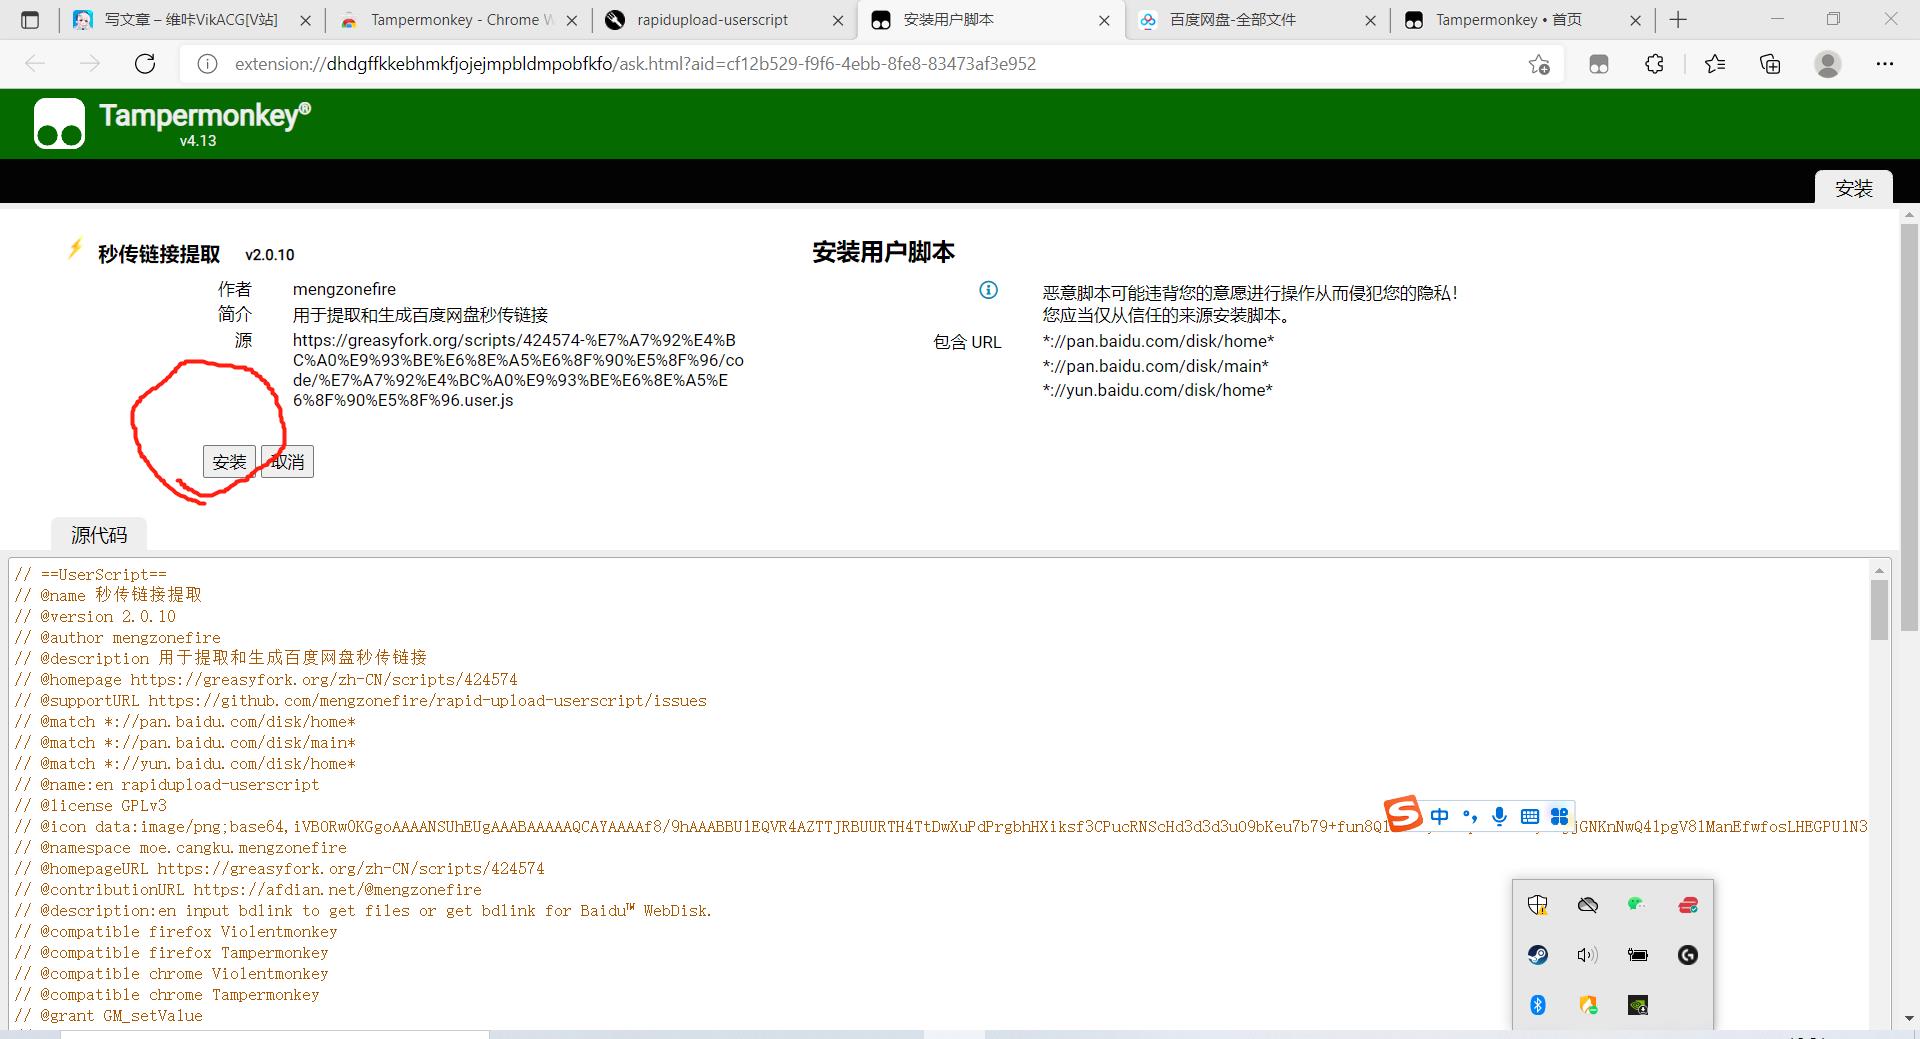Screen dimensions: 1920x1039
Task: Toggle Sogou Chinese/English input mode
Action: [x=1439, y=816]
